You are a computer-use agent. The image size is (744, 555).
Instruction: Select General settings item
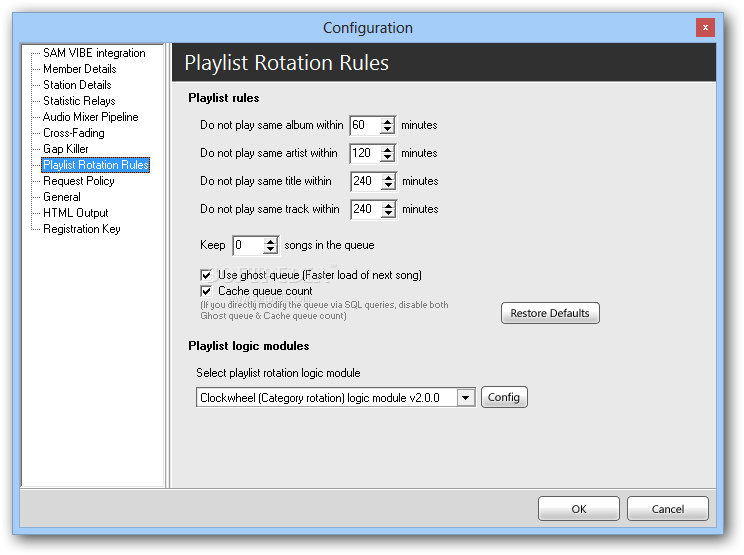coord(62,197)
